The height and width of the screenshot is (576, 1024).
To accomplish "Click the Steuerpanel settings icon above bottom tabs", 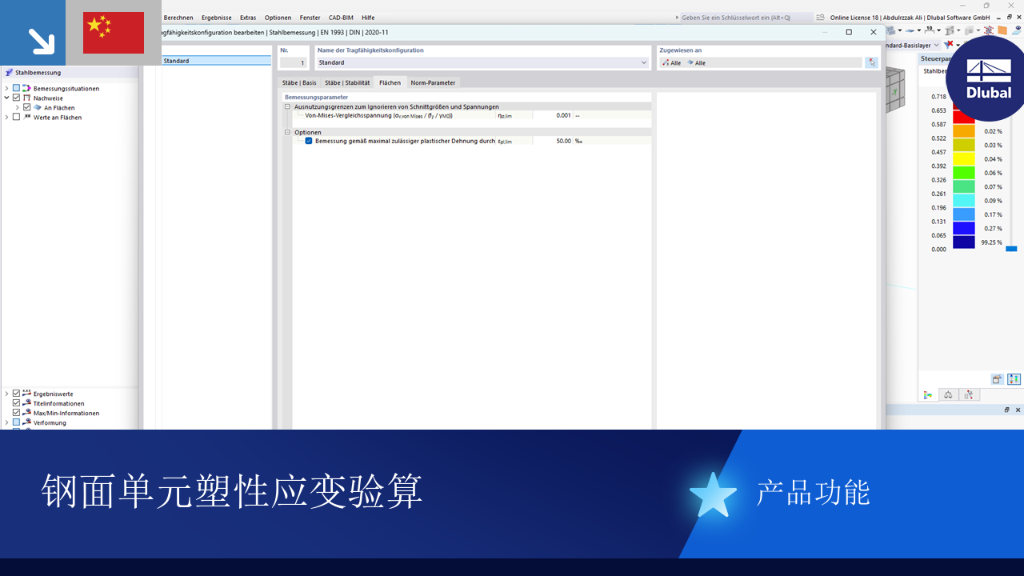I will click(x=997, y=379).
